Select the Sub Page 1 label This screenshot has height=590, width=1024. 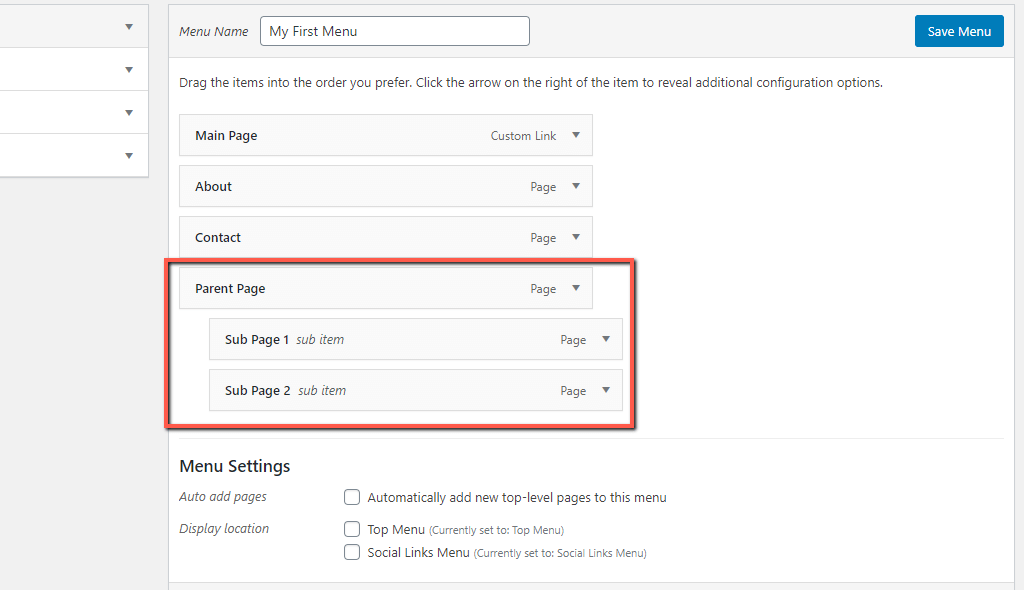[x=257, y=340]
